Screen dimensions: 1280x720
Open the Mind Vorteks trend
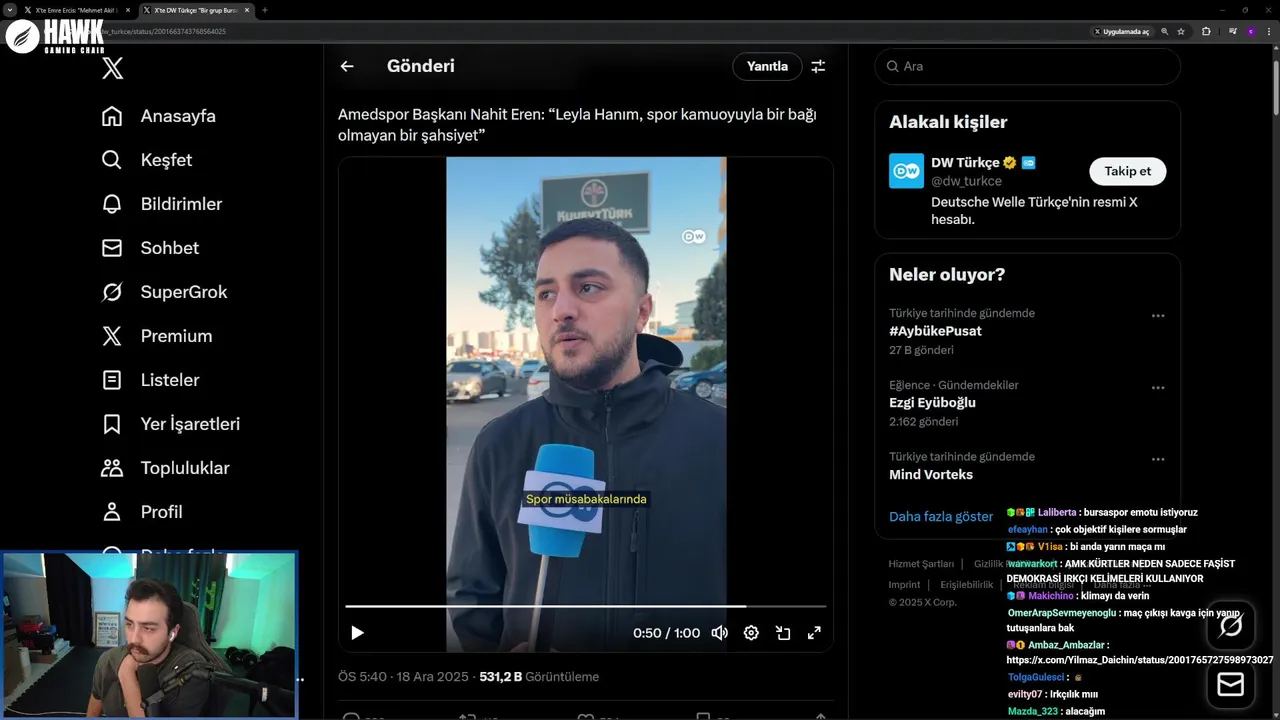coord(931,474)
